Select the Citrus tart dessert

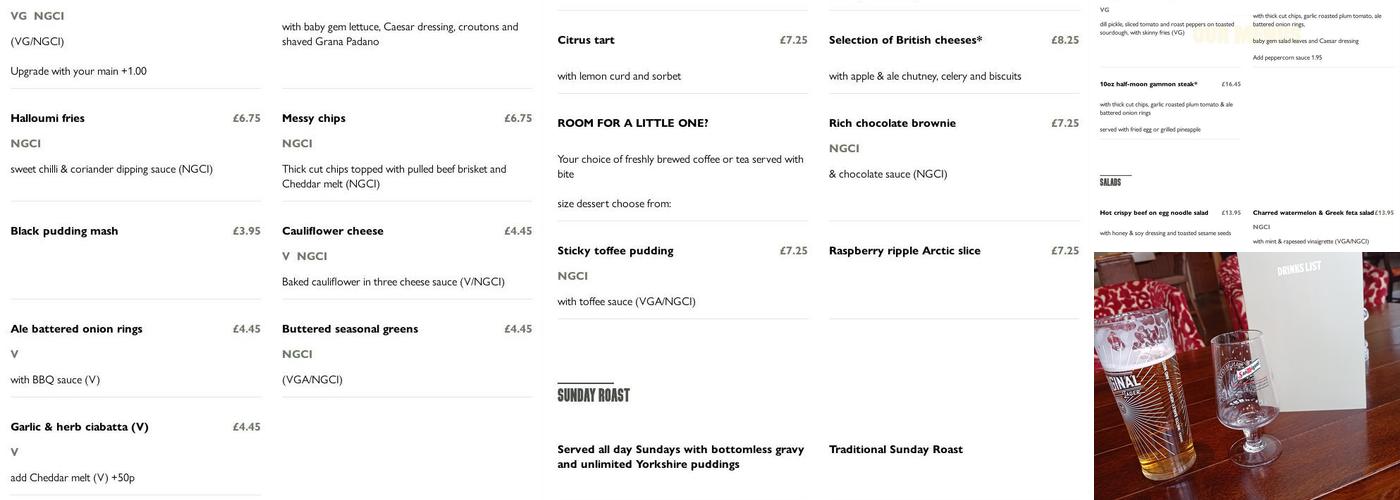pos(586,40)
